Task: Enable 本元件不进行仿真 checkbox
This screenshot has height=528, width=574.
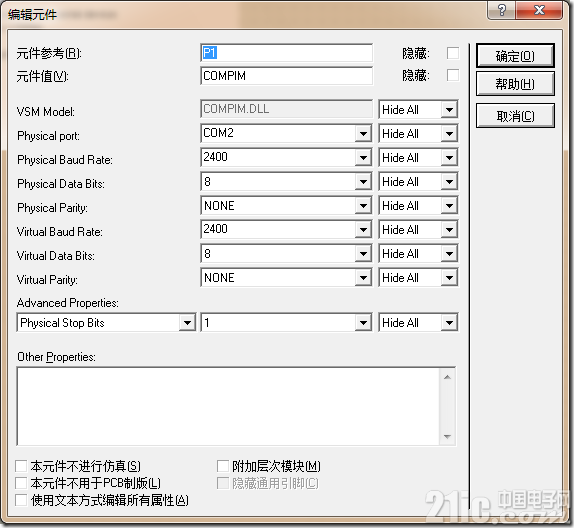Action: 21,466
